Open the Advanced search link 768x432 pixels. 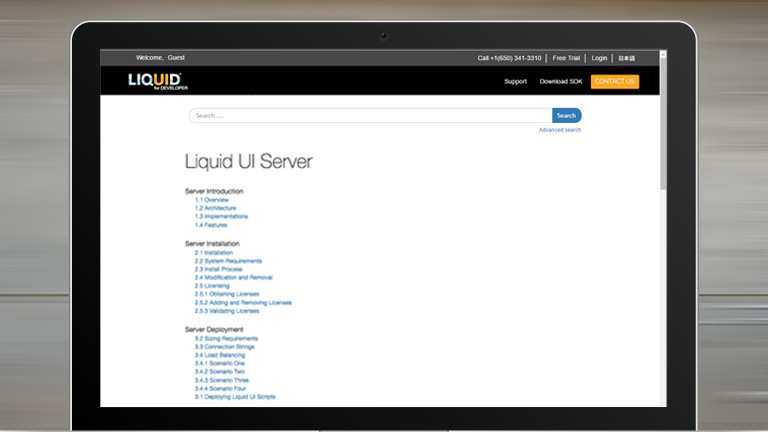tap(559, 130)
